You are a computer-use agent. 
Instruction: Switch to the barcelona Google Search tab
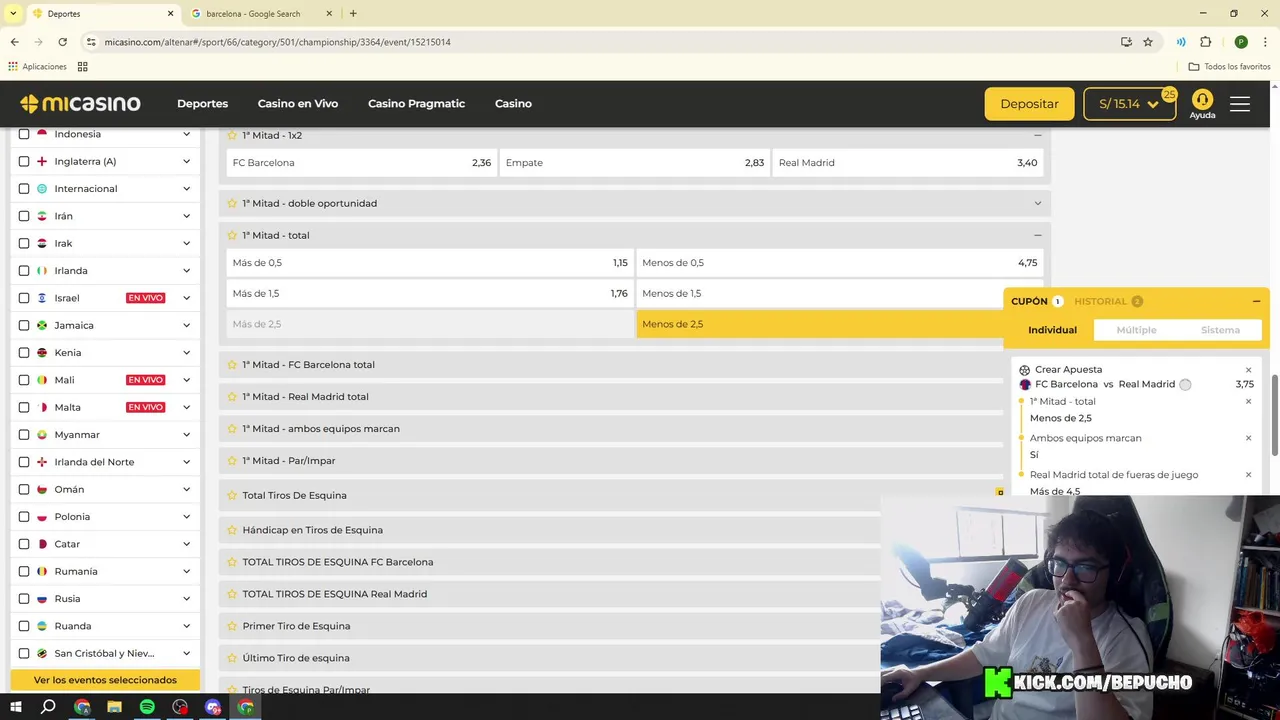[260, 14]
